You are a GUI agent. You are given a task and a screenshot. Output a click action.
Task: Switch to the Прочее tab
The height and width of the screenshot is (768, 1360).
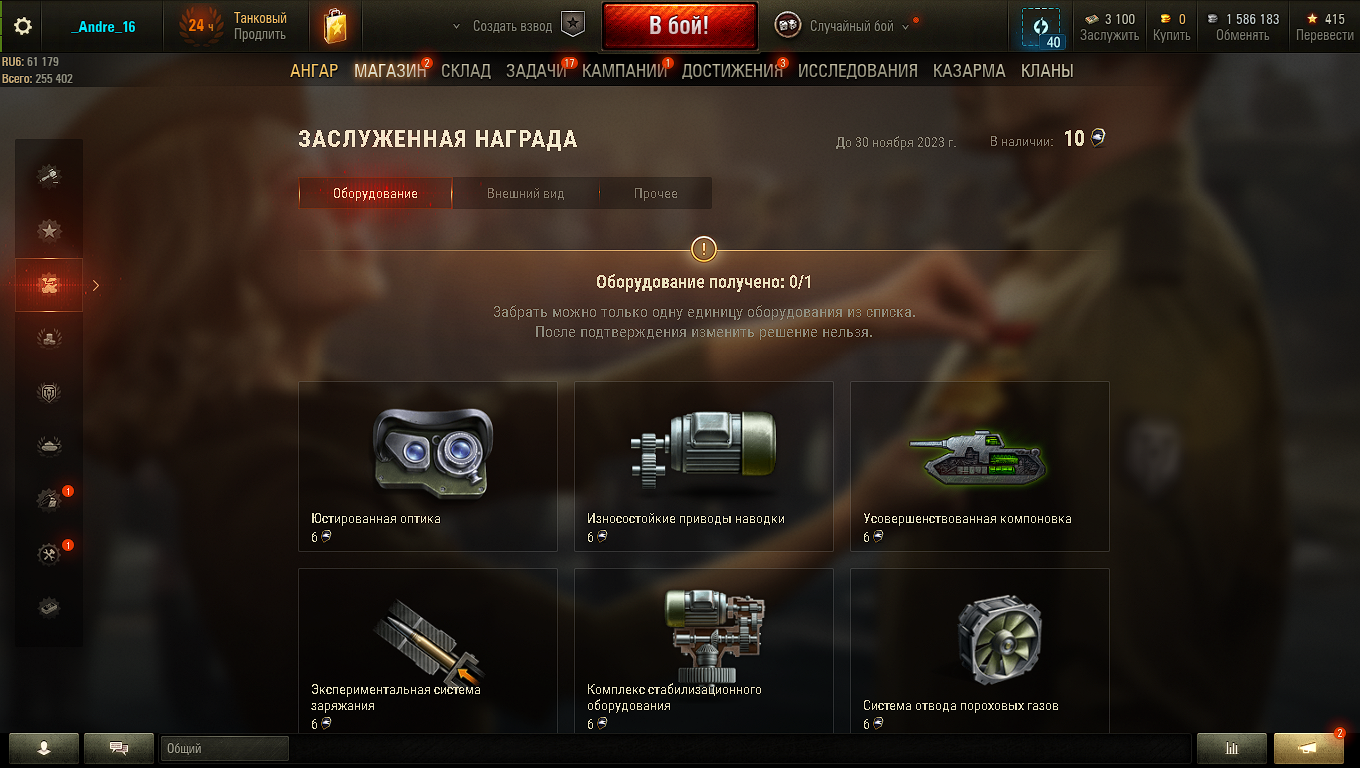click(x=656, y=194)
